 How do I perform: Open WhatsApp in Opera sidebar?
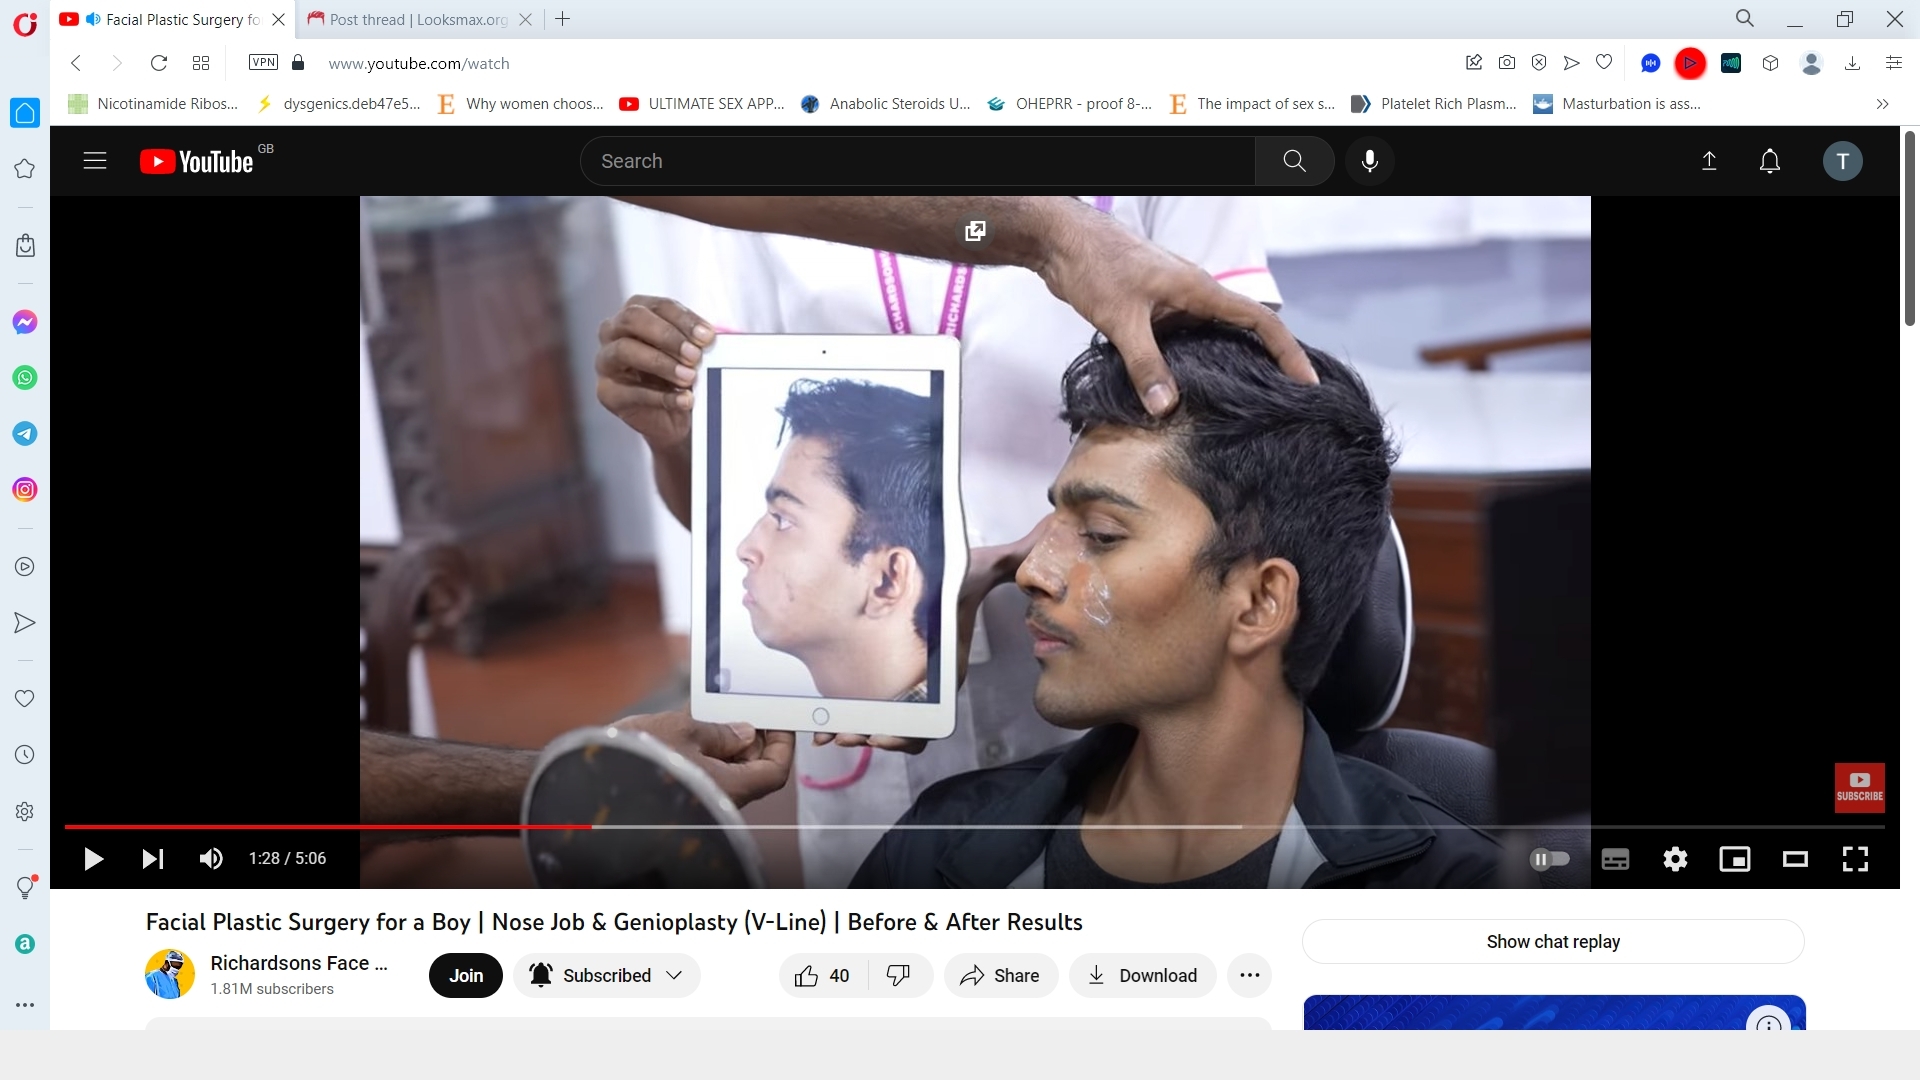[25, 378]
